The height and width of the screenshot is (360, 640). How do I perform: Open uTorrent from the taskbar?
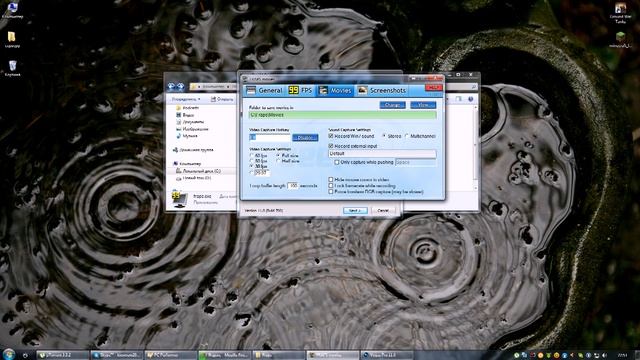coord(62,355)
